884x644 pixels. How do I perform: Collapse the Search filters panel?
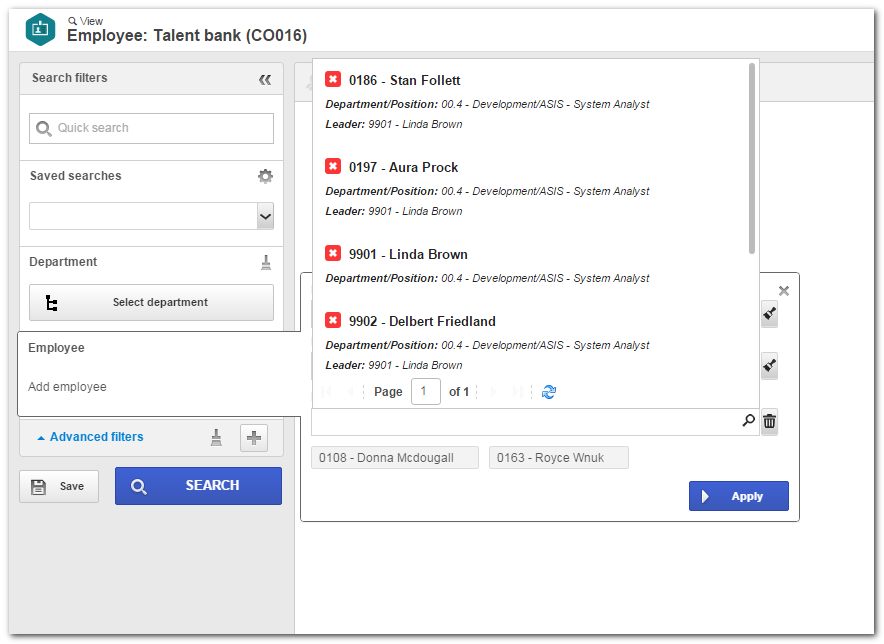point(265,80)
